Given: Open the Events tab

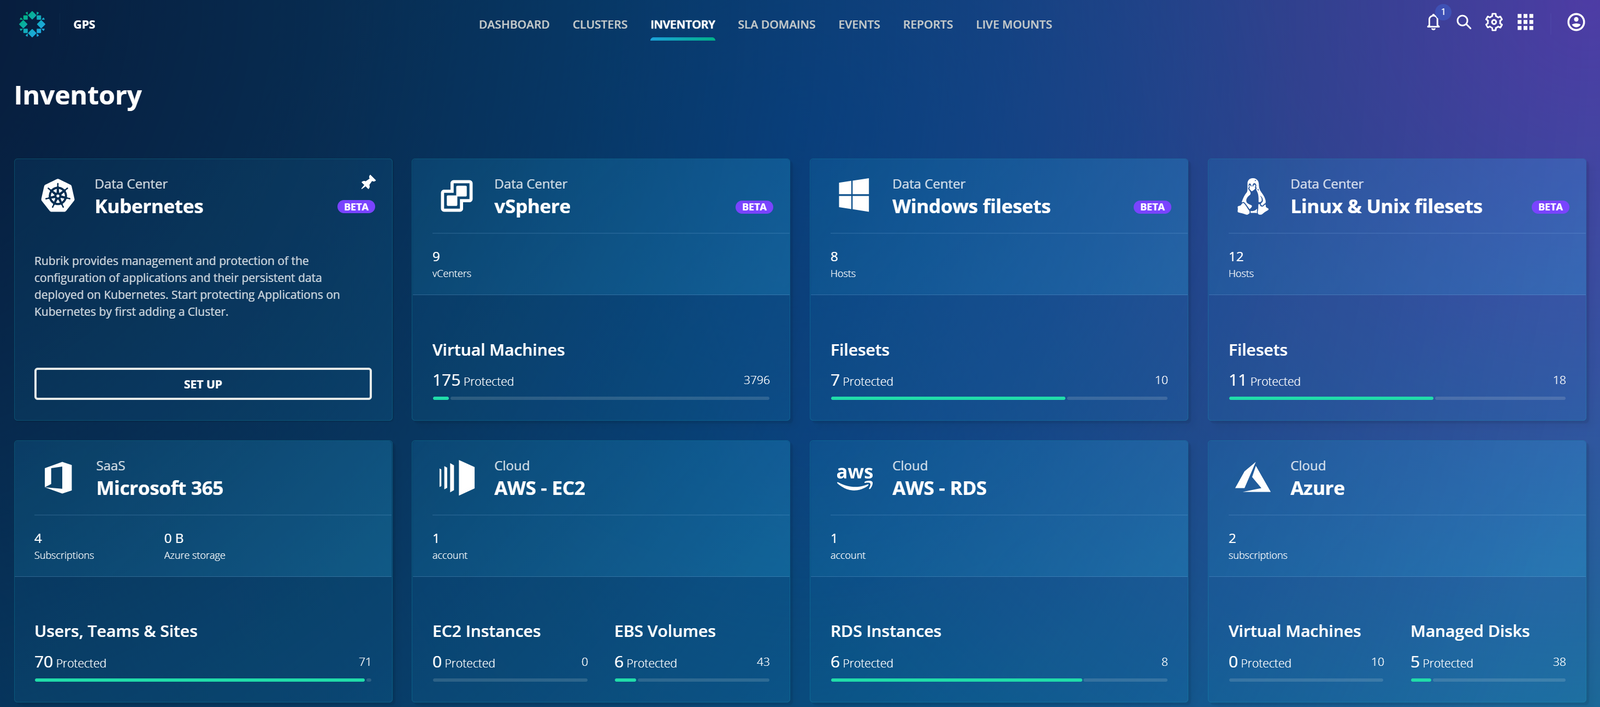Looking at the screenshot, I should (x=859, y=25).
